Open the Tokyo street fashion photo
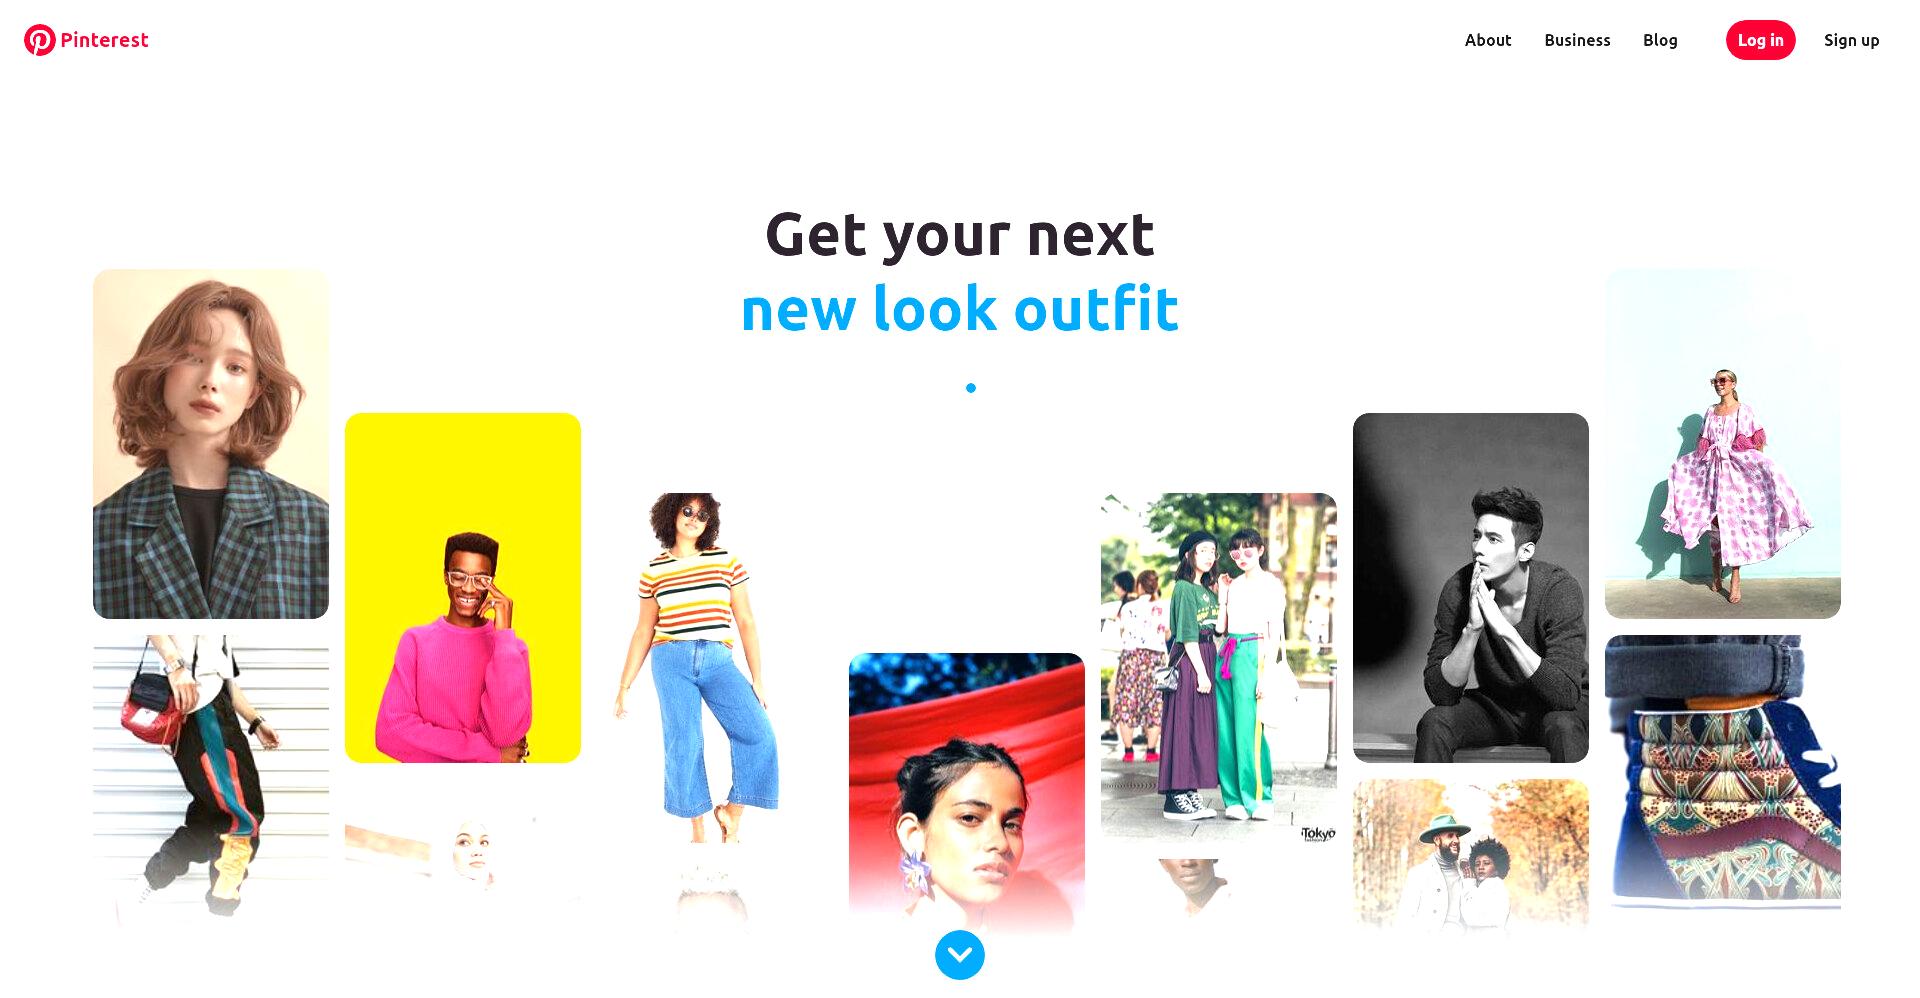Screen dimensions: 1920x998 pos(1219,668)
